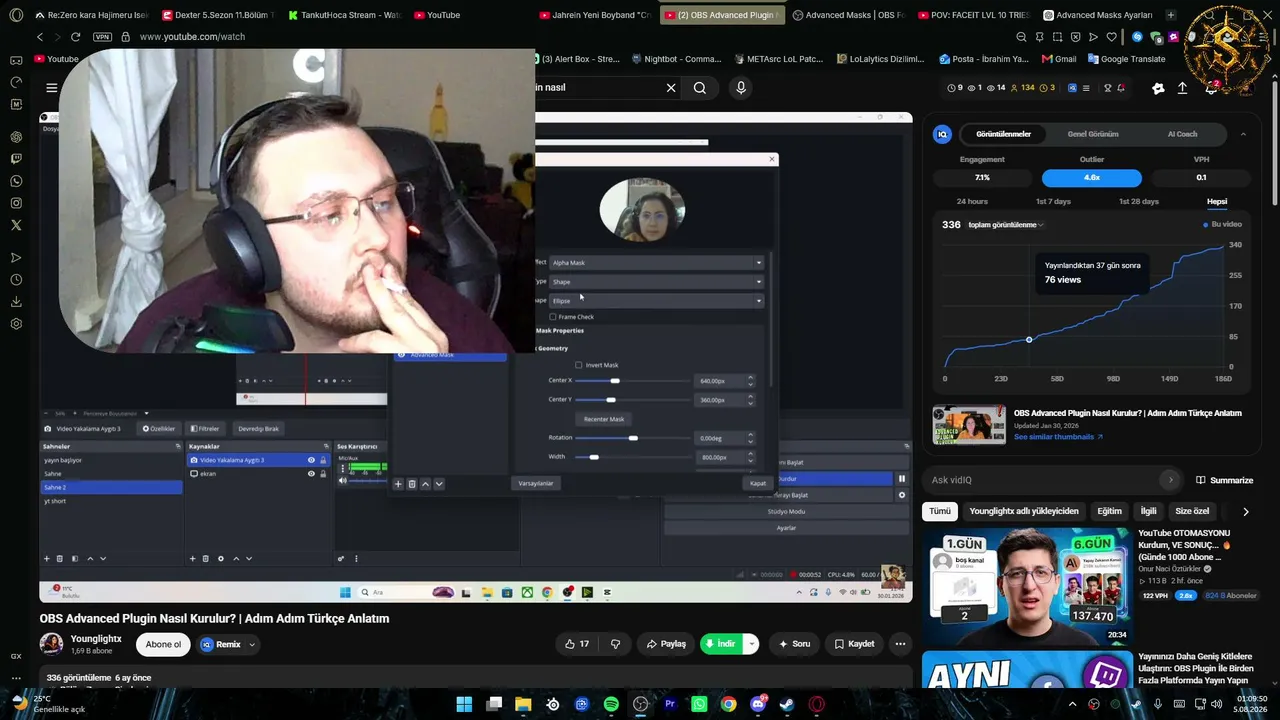Click the vidIQ logo in the panel
Screen dimensions: 1280x720
tap(942, 134)
